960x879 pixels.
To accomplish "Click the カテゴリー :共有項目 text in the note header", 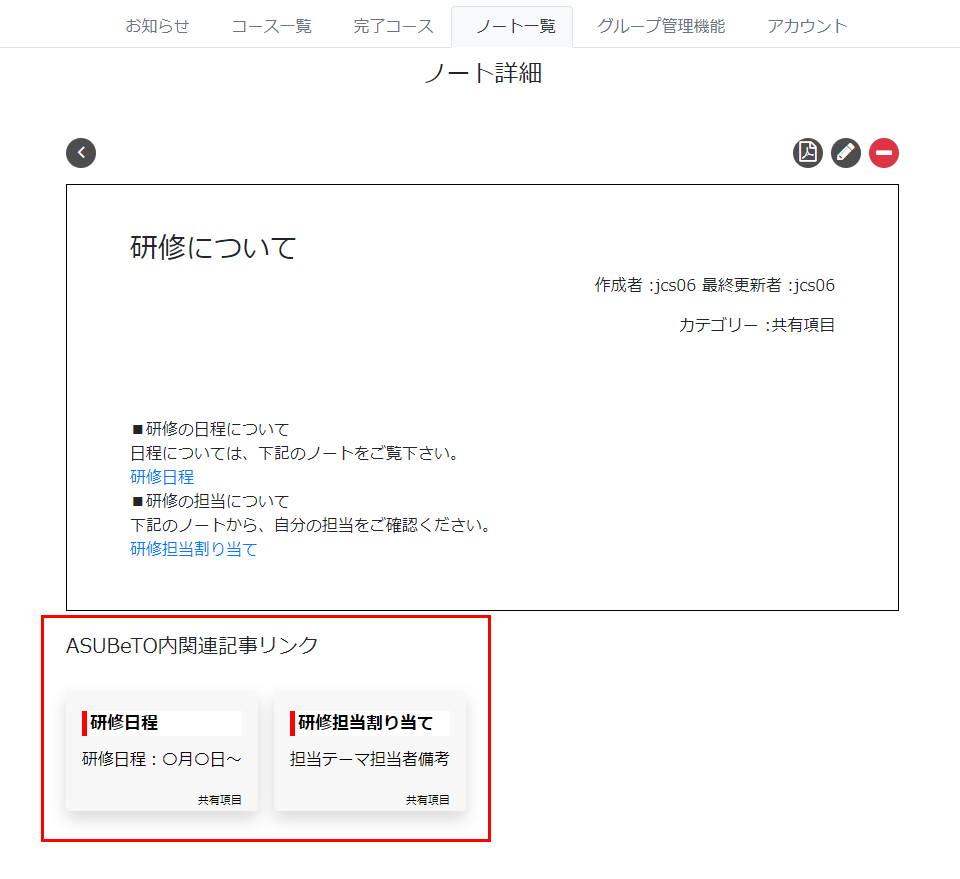I will tap(756, 325).
